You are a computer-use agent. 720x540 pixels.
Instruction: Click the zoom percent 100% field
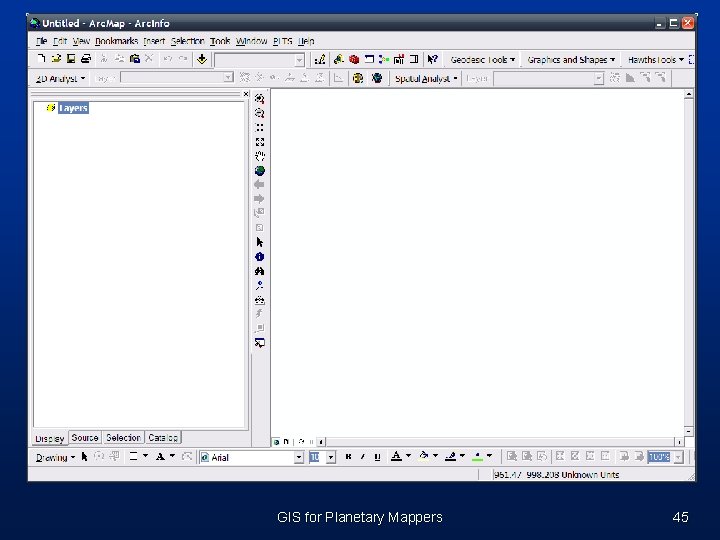(659, 457)
